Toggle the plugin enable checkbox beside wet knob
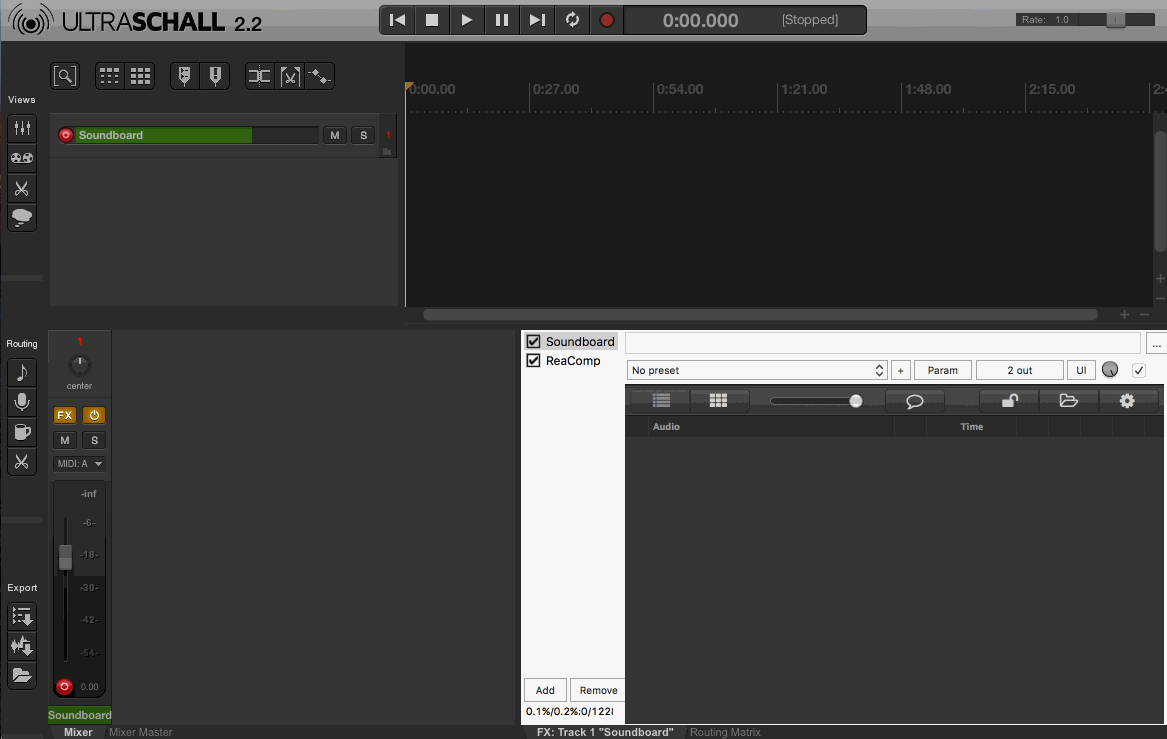 pos(1139,370)
